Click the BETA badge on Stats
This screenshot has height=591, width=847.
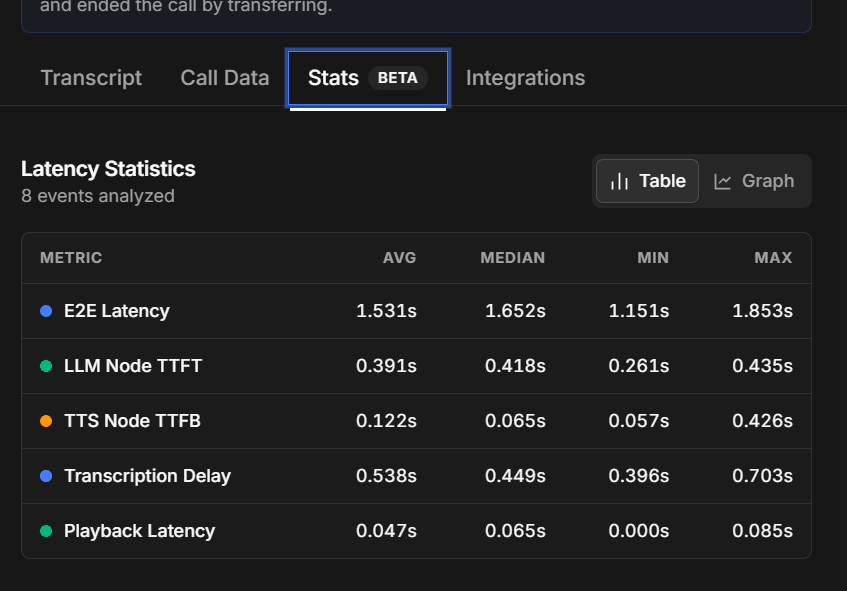click(x=398, y=78)
